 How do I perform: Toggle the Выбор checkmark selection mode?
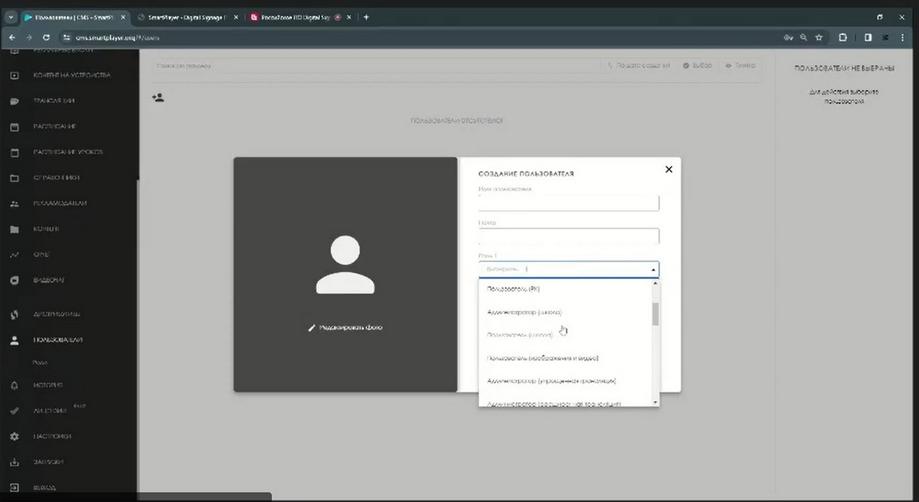697,66
